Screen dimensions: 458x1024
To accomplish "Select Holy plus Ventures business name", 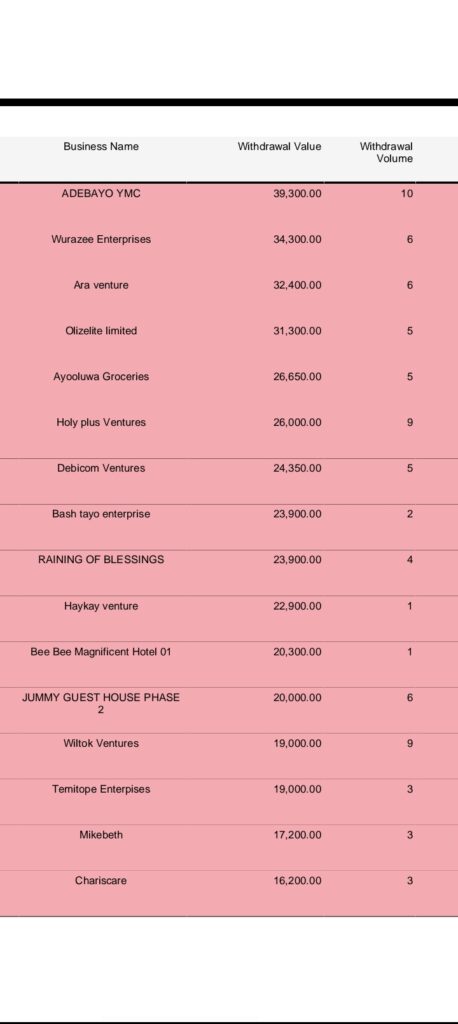I will 101,423.
